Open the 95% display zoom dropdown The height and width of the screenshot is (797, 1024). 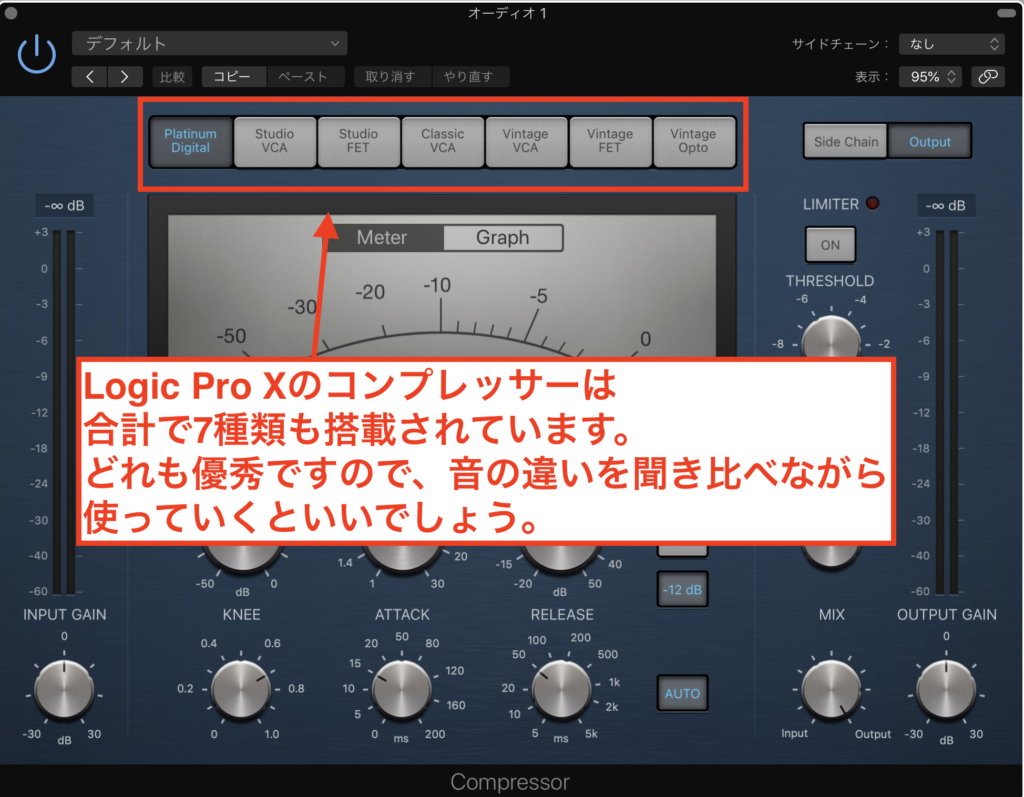[x=929, y=76]
